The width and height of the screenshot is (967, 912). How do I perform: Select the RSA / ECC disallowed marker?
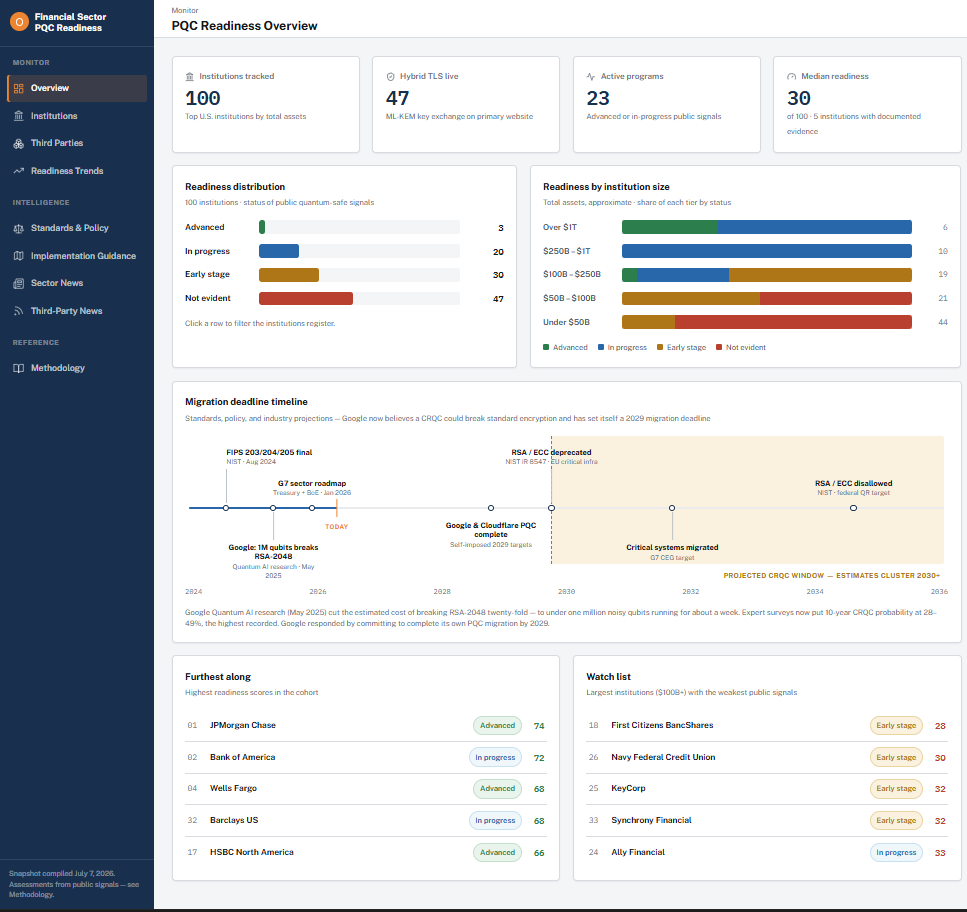click(854, 508)
